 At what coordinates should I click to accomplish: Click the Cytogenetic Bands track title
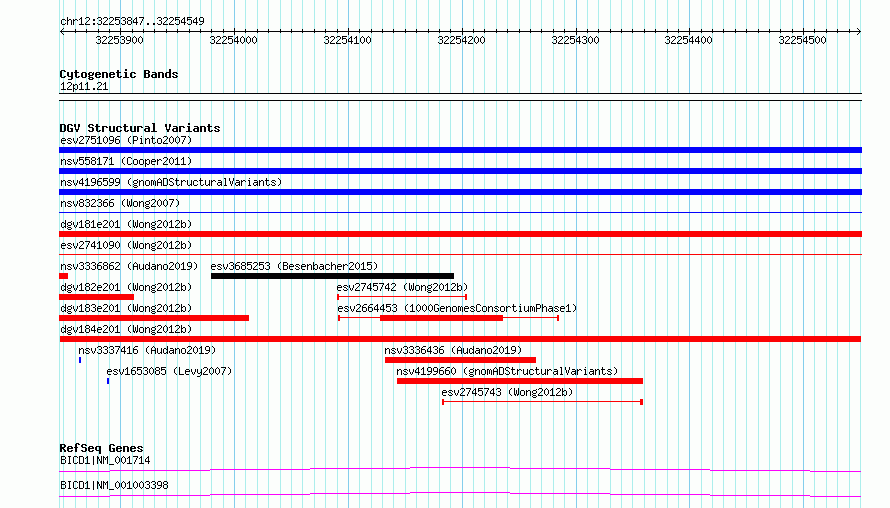[x=119, y=74]
